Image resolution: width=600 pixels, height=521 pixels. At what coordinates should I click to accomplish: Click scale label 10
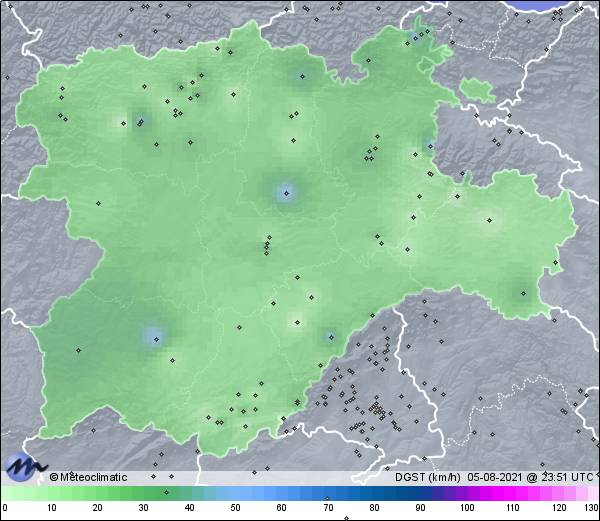52,508
